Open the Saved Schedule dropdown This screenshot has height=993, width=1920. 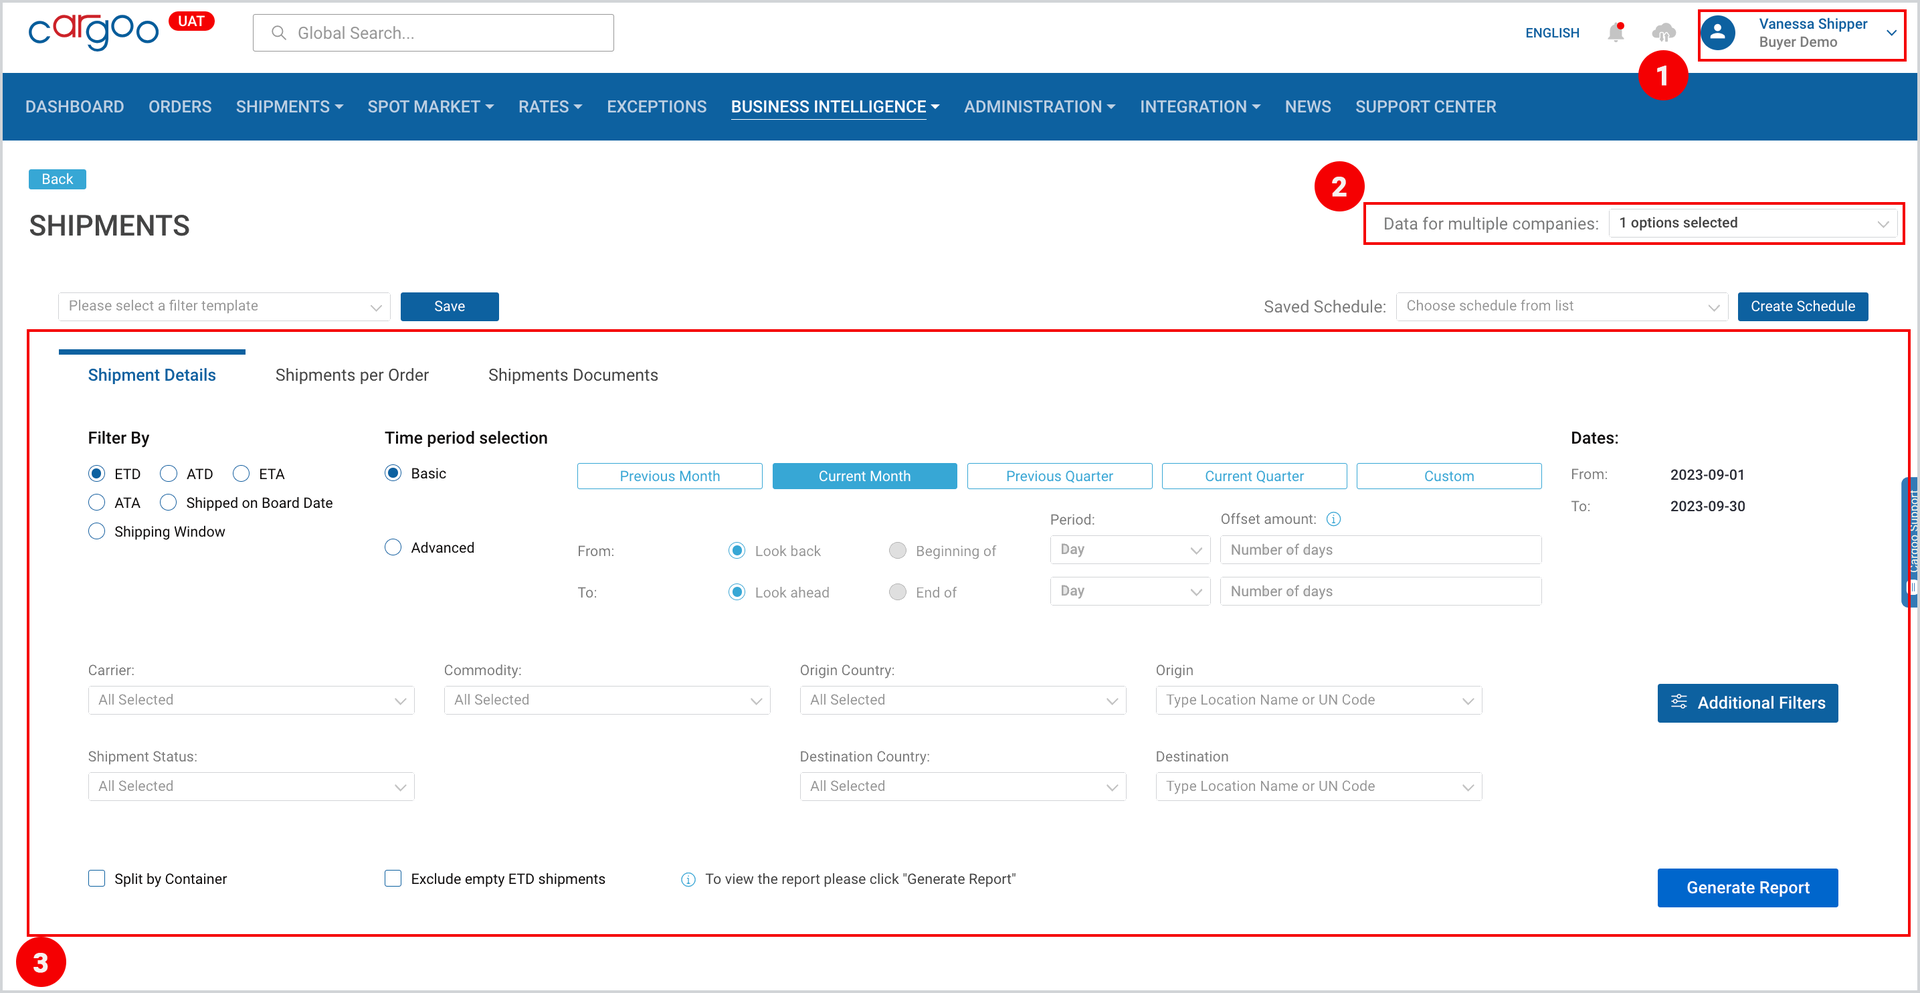[x=1562, y=306]
